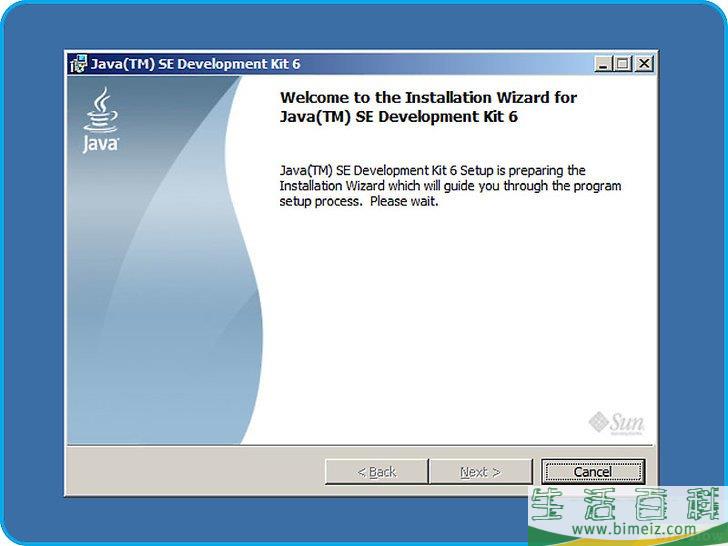Click the greyed-out Next button
728x546 pixels.
point(480,472)
